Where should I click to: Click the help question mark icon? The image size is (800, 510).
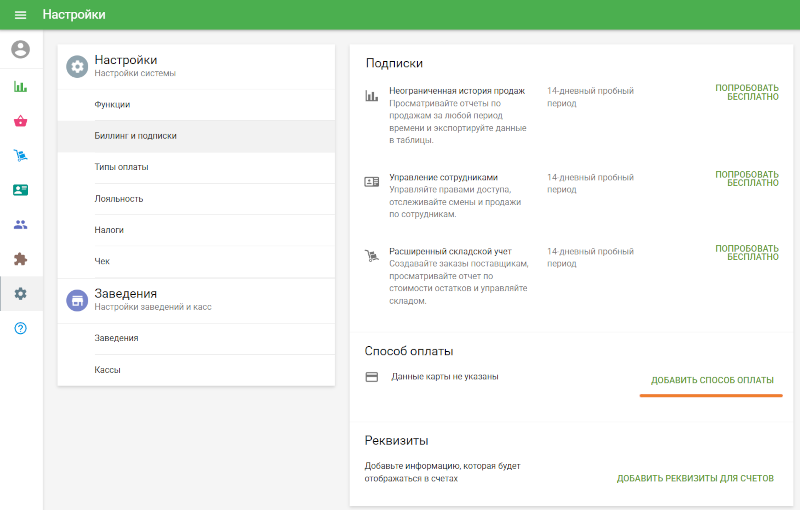20,328
